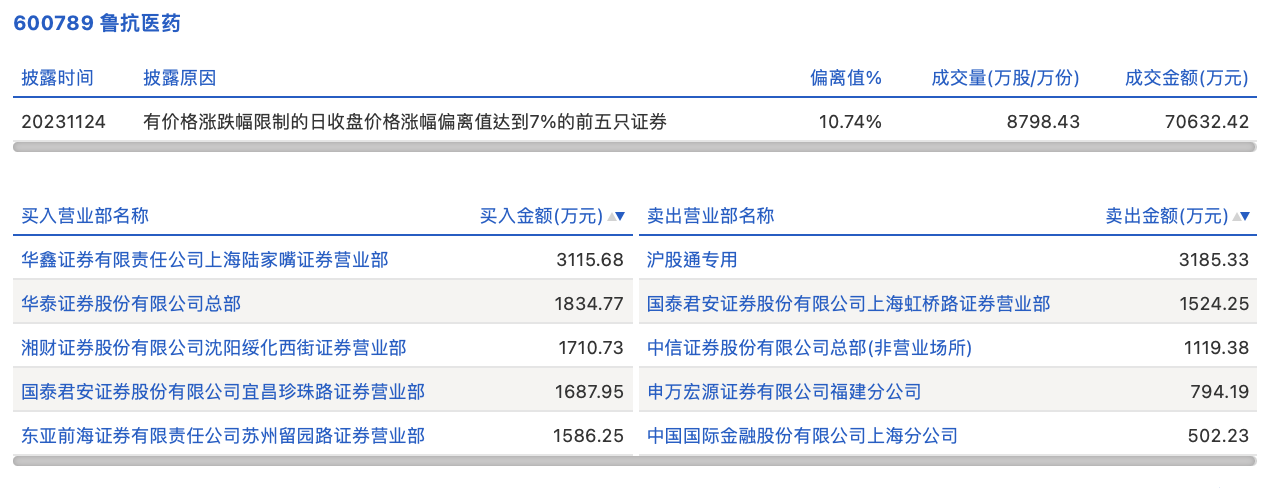Open the 沪股通专用 seller link
Viewport: 1272px width, 488px height.
point(692,260)
